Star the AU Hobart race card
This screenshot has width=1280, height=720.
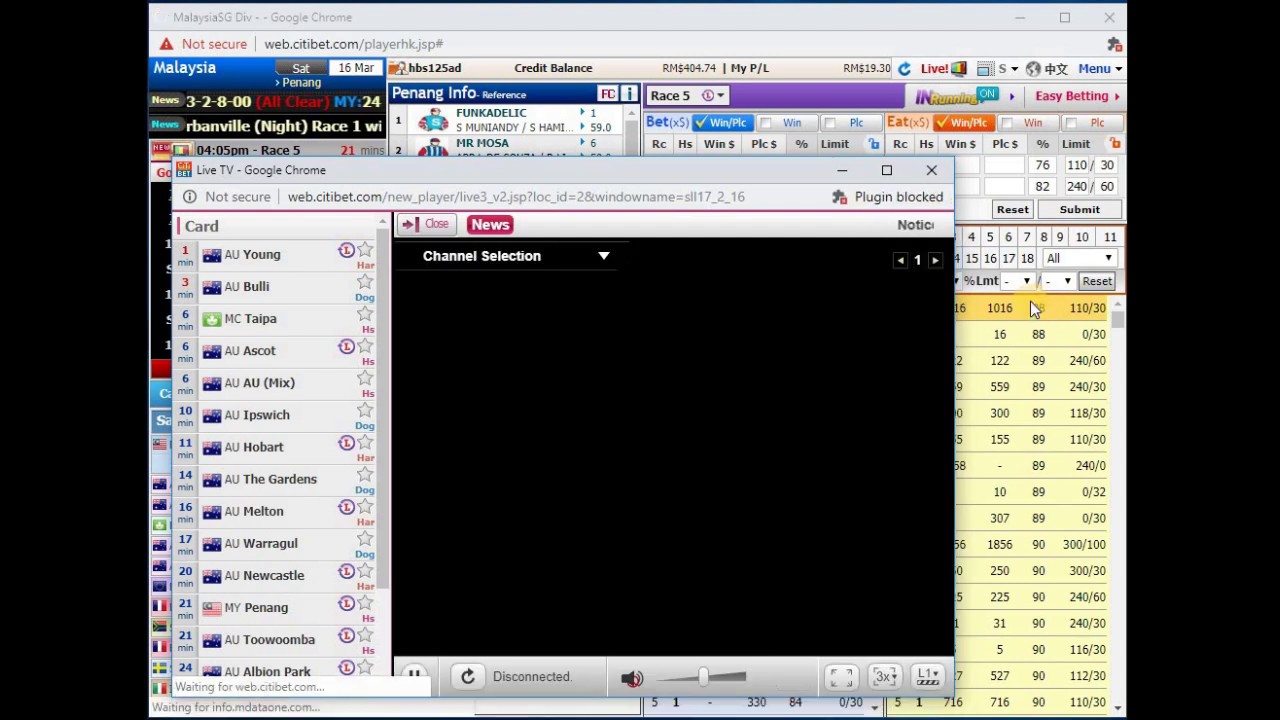[365, 441]
